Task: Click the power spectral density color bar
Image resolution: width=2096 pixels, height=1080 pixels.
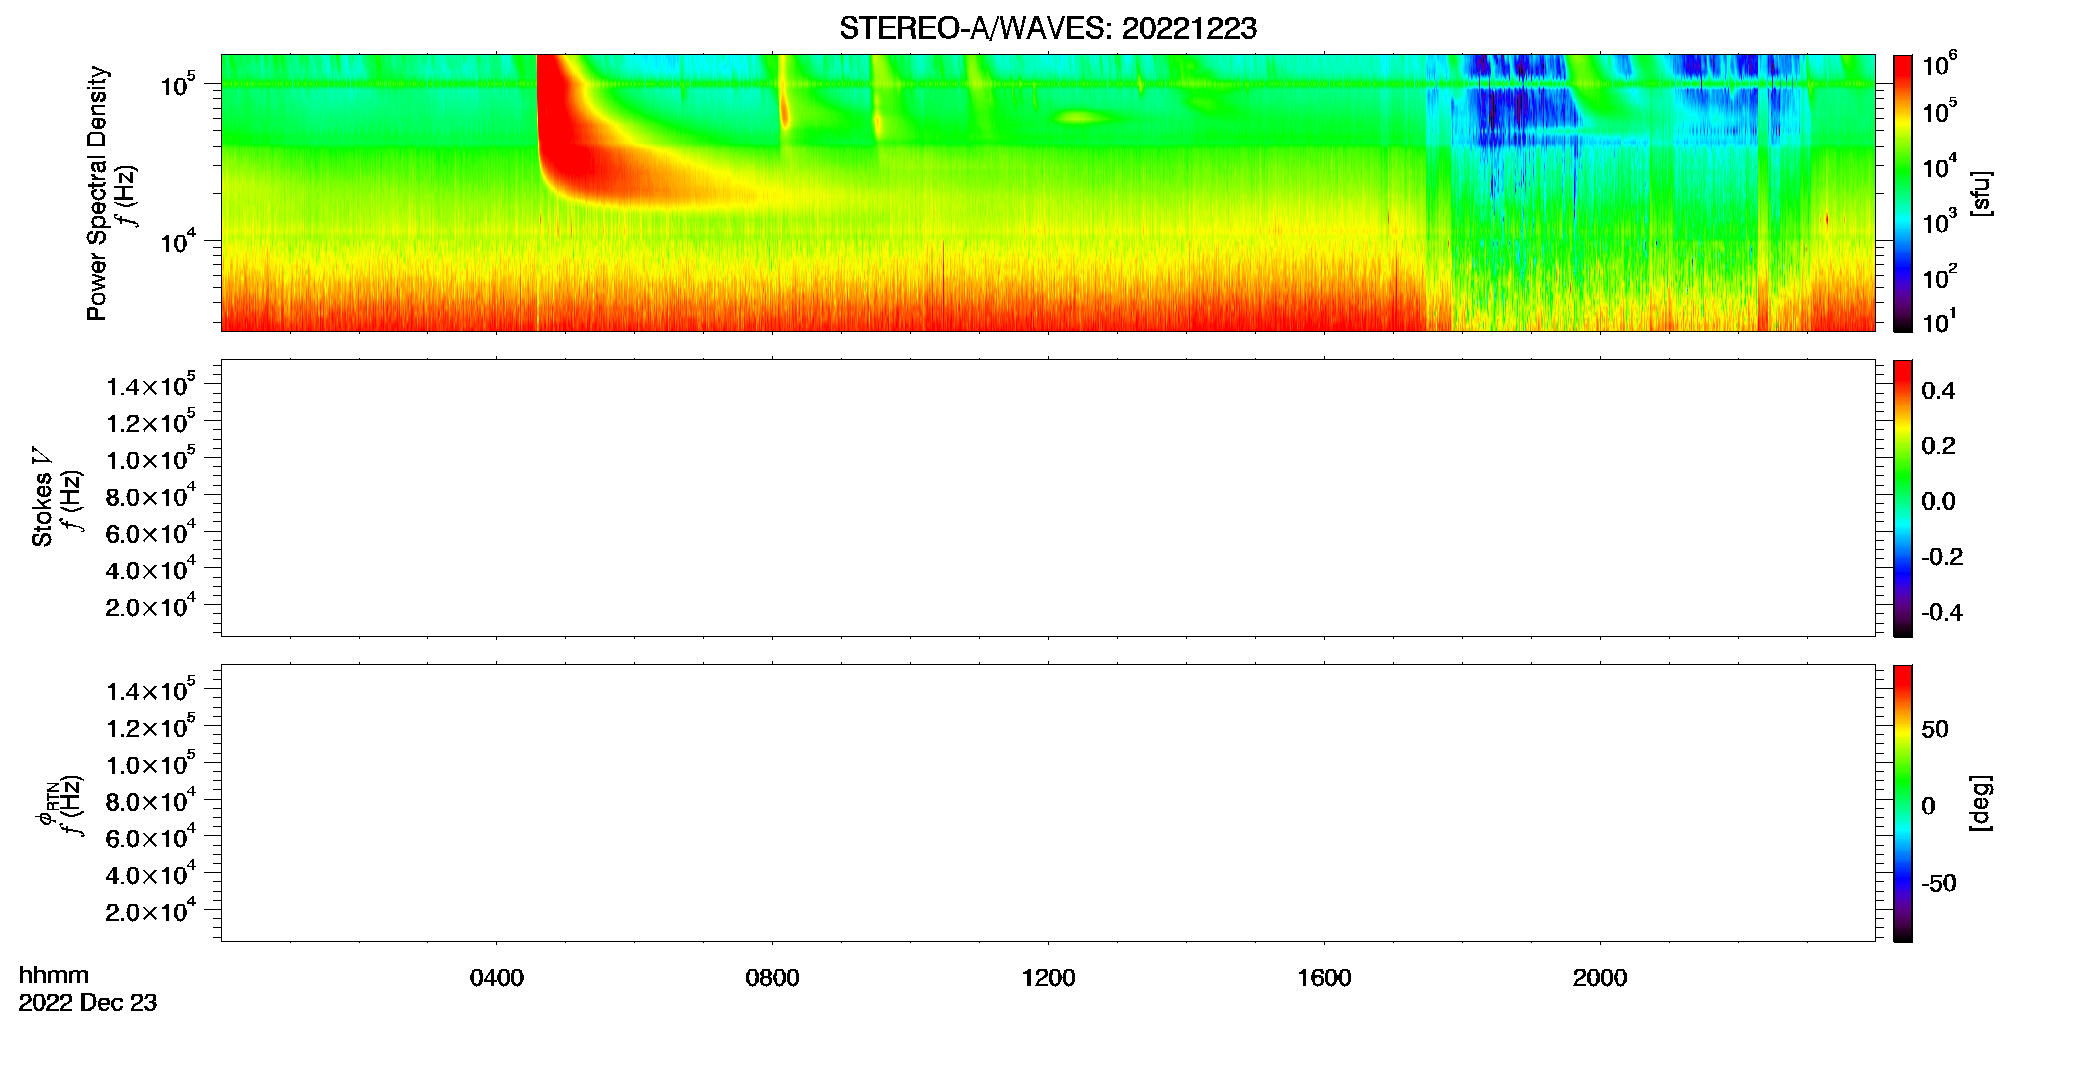Action: 1903,193
